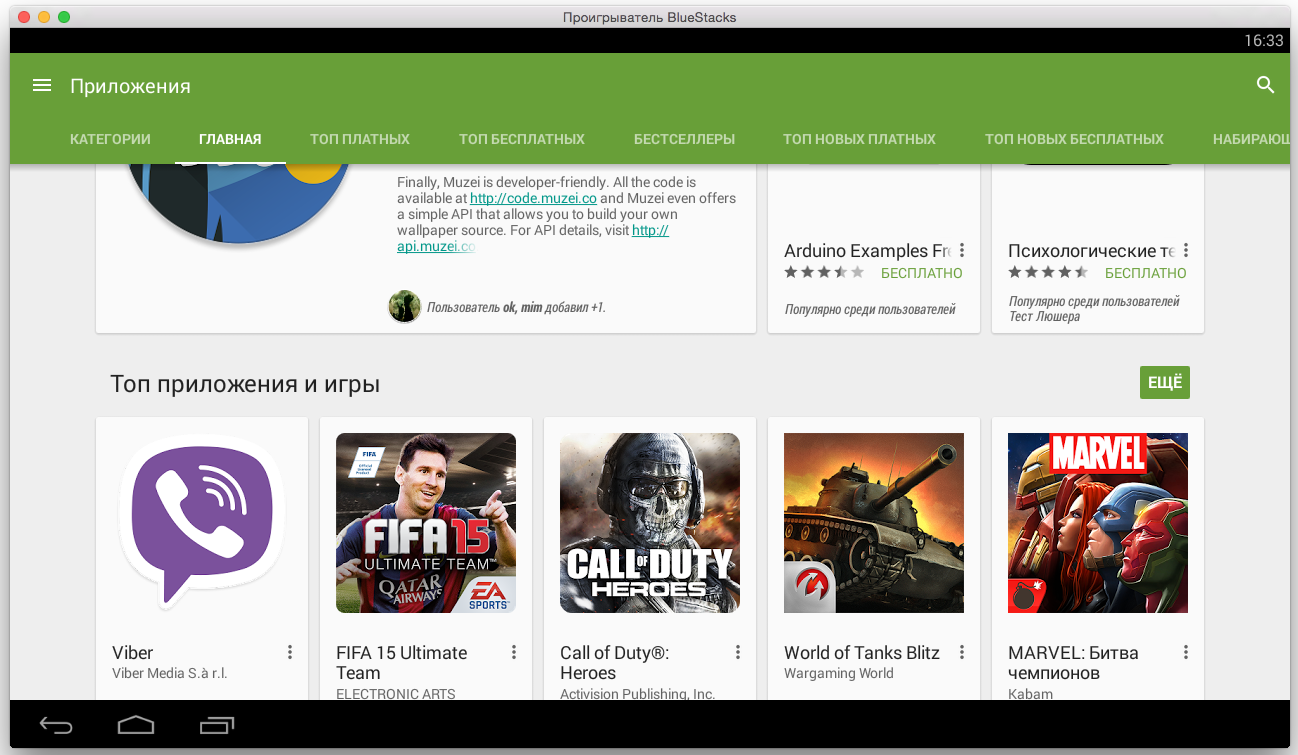1298x755 pixels.
Task: Follow the http://code.muzei.co link
Action: click(x=534, y=198)
